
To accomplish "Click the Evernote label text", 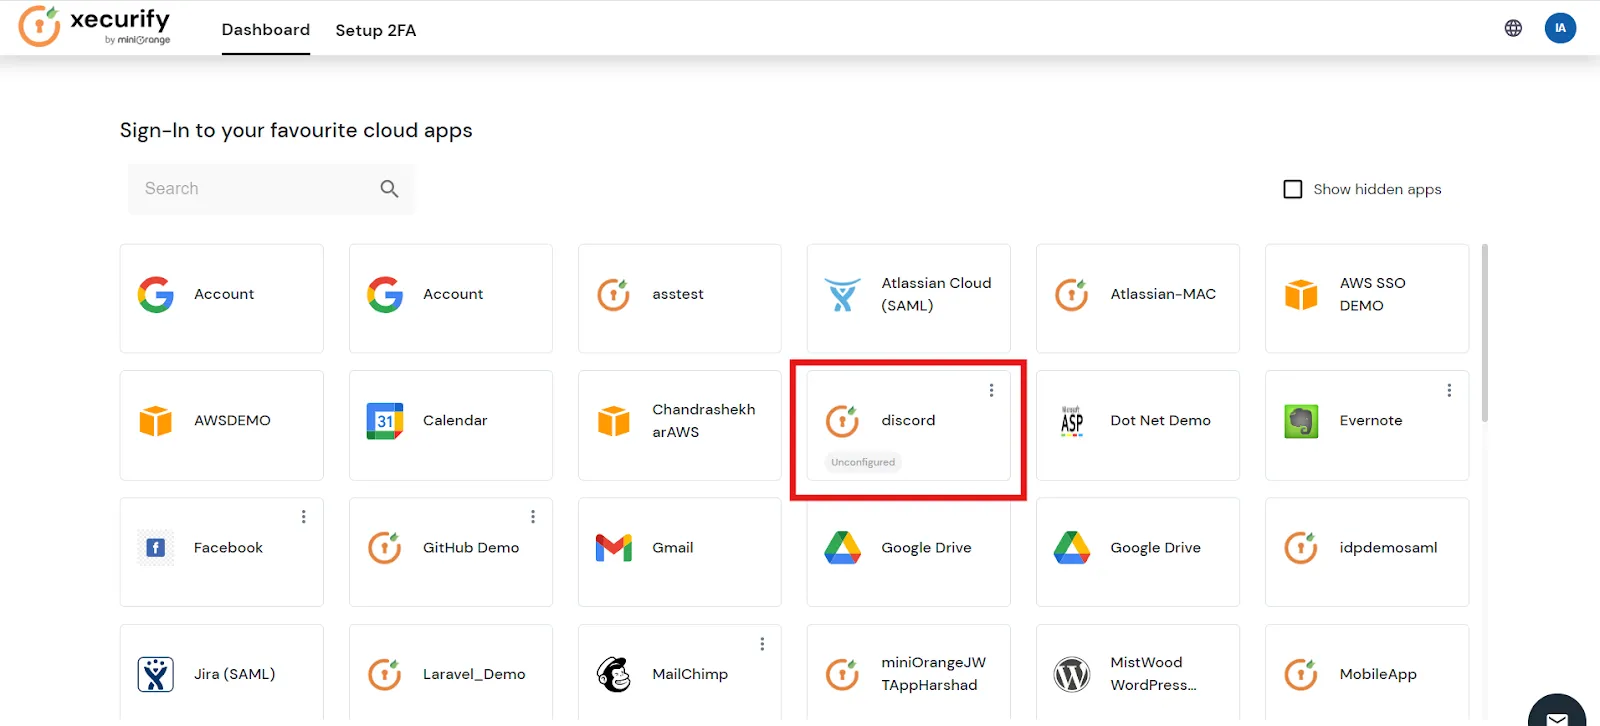I will coord(1371,421).
